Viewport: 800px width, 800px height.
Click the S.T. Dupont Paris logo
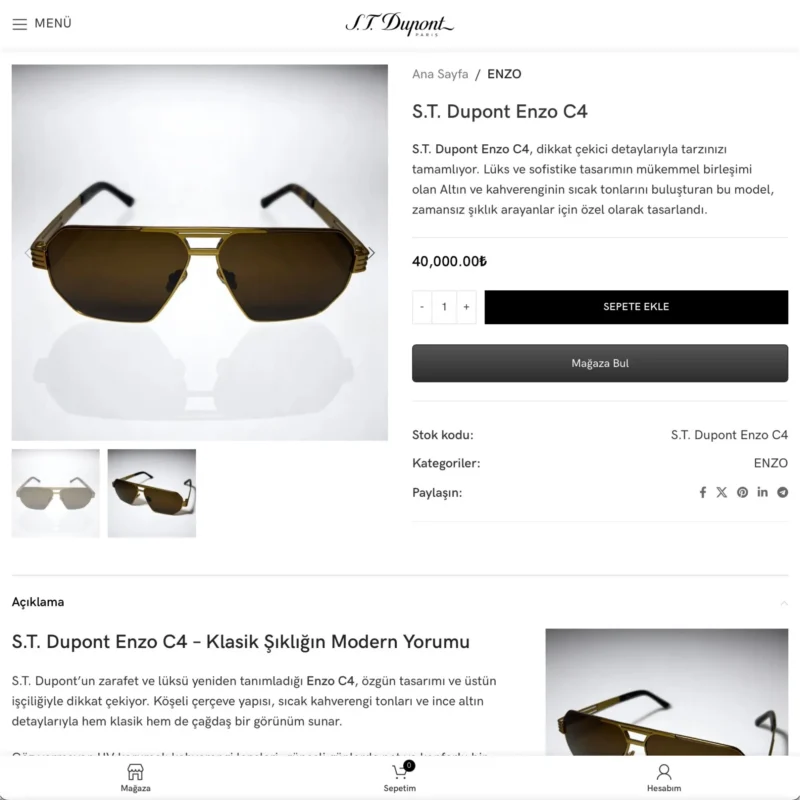pos(399,24)
